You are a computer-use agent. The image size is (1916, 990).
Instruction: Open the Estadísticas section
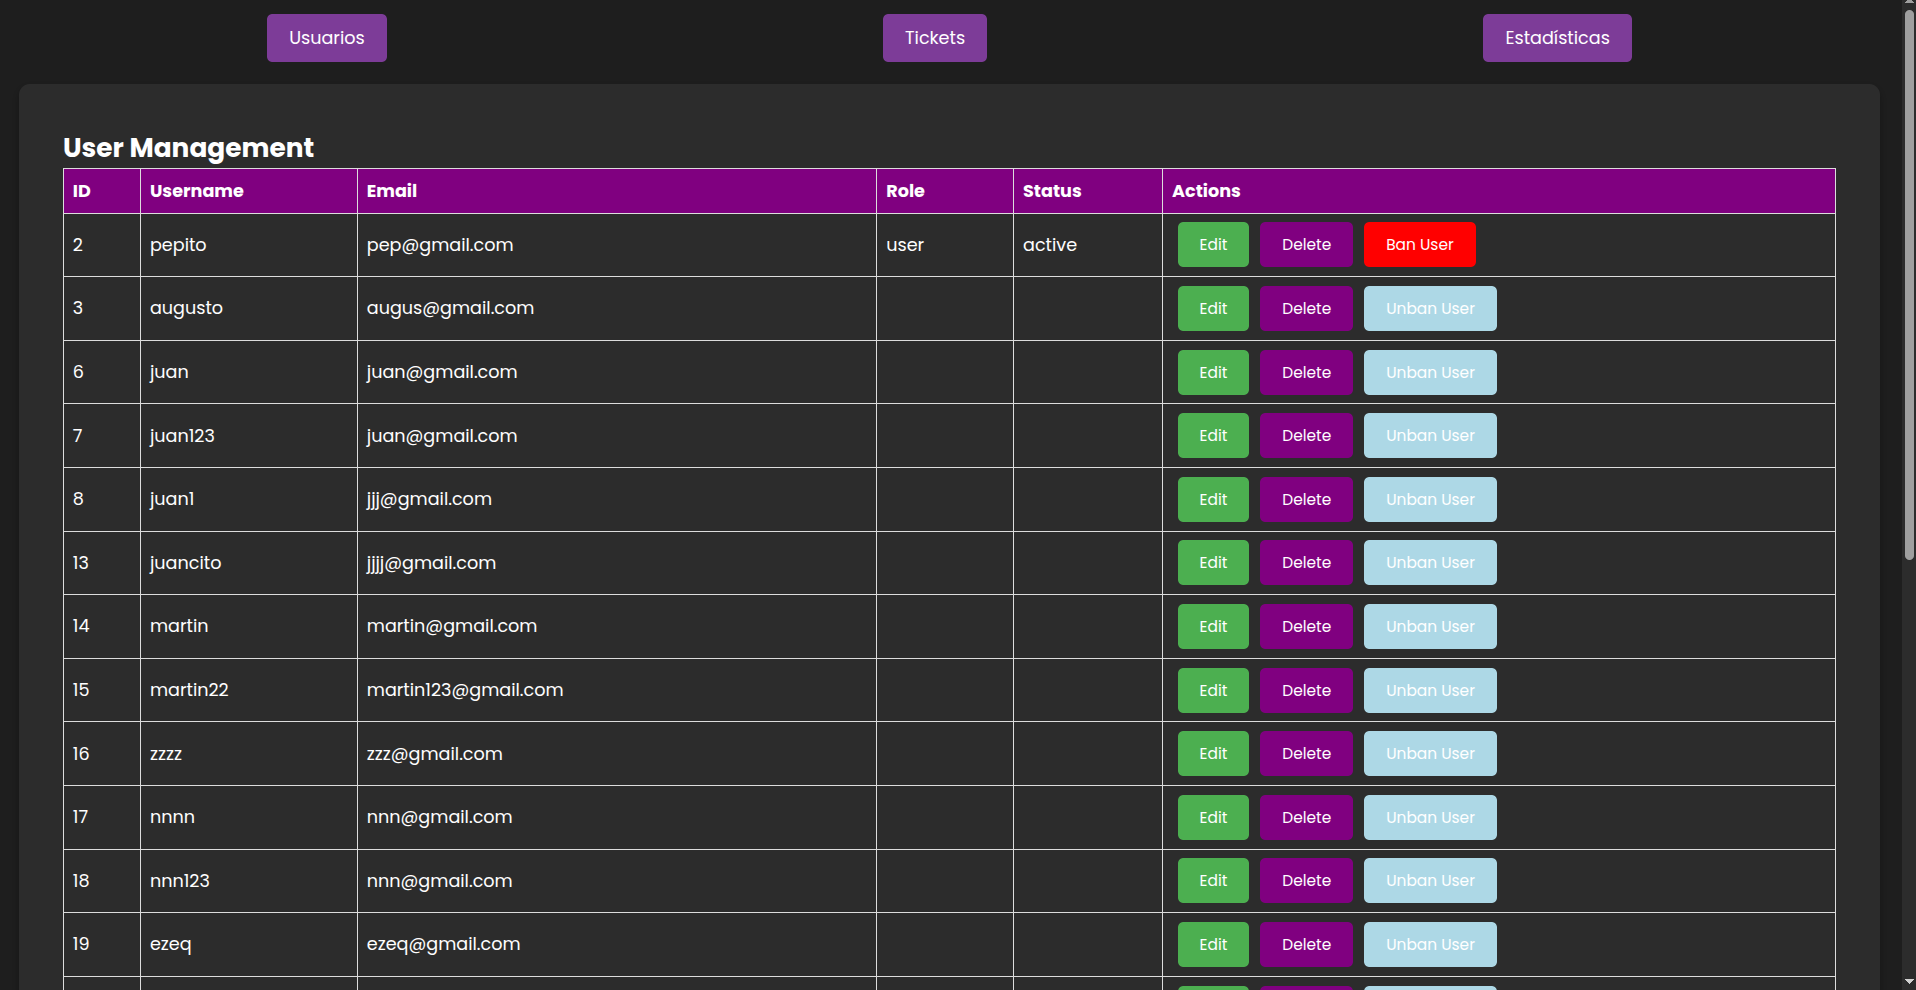(1557, 38)
